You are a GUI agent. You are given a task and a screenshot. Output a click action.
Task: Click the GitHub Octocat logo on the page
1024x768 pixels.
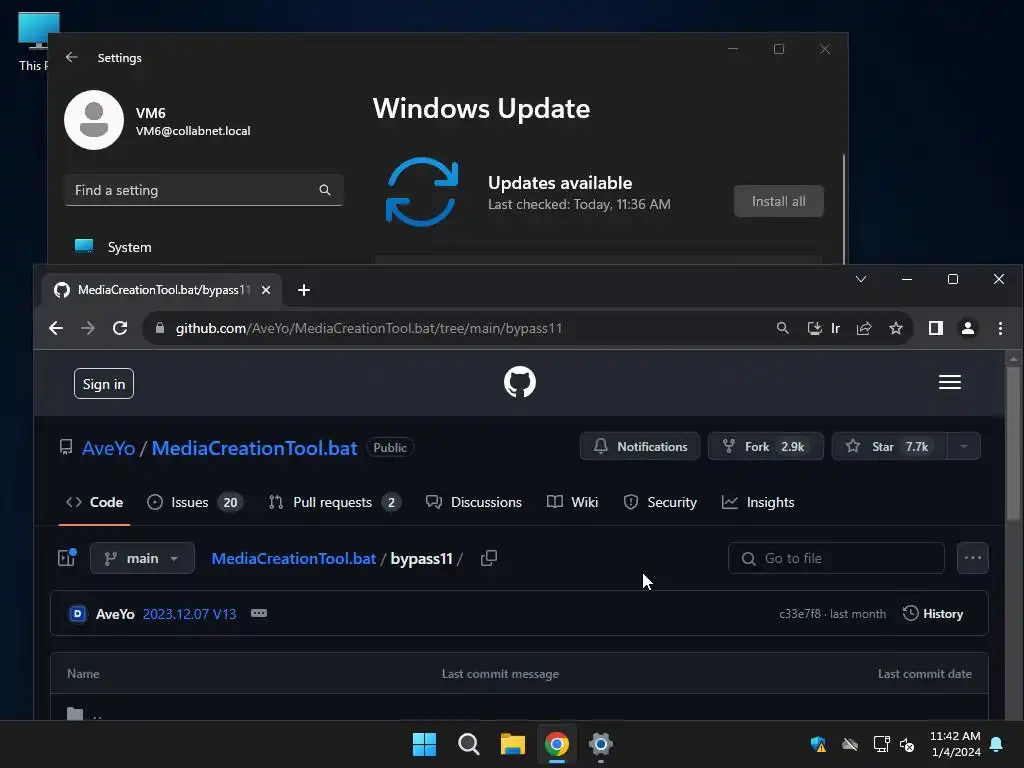(x=520, y=382)
